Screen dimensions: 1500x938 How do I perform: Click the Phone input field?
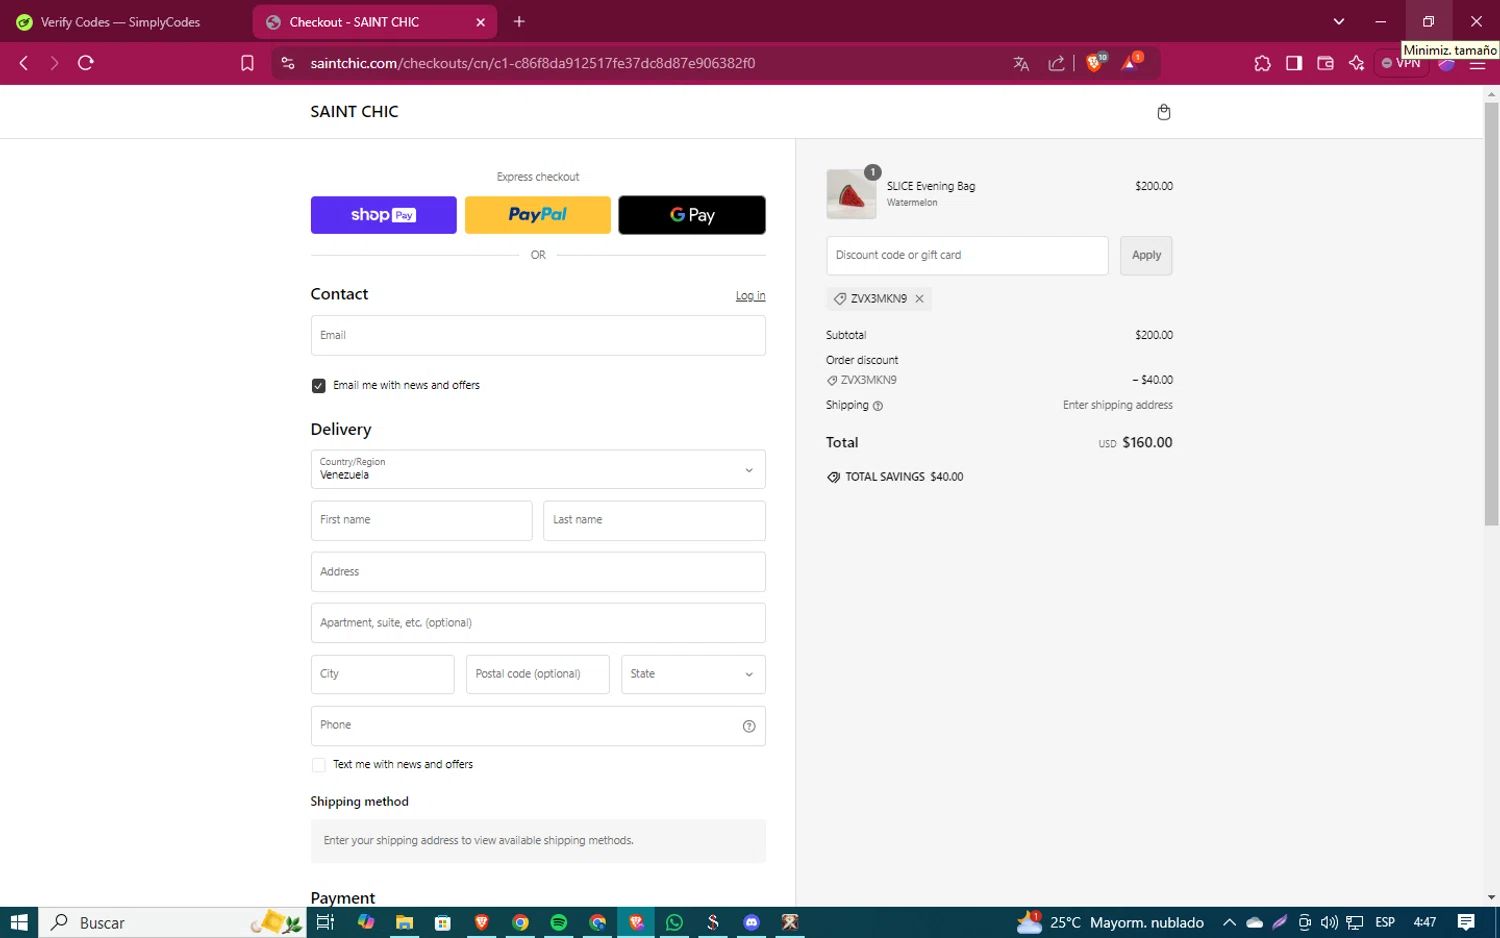538,726
